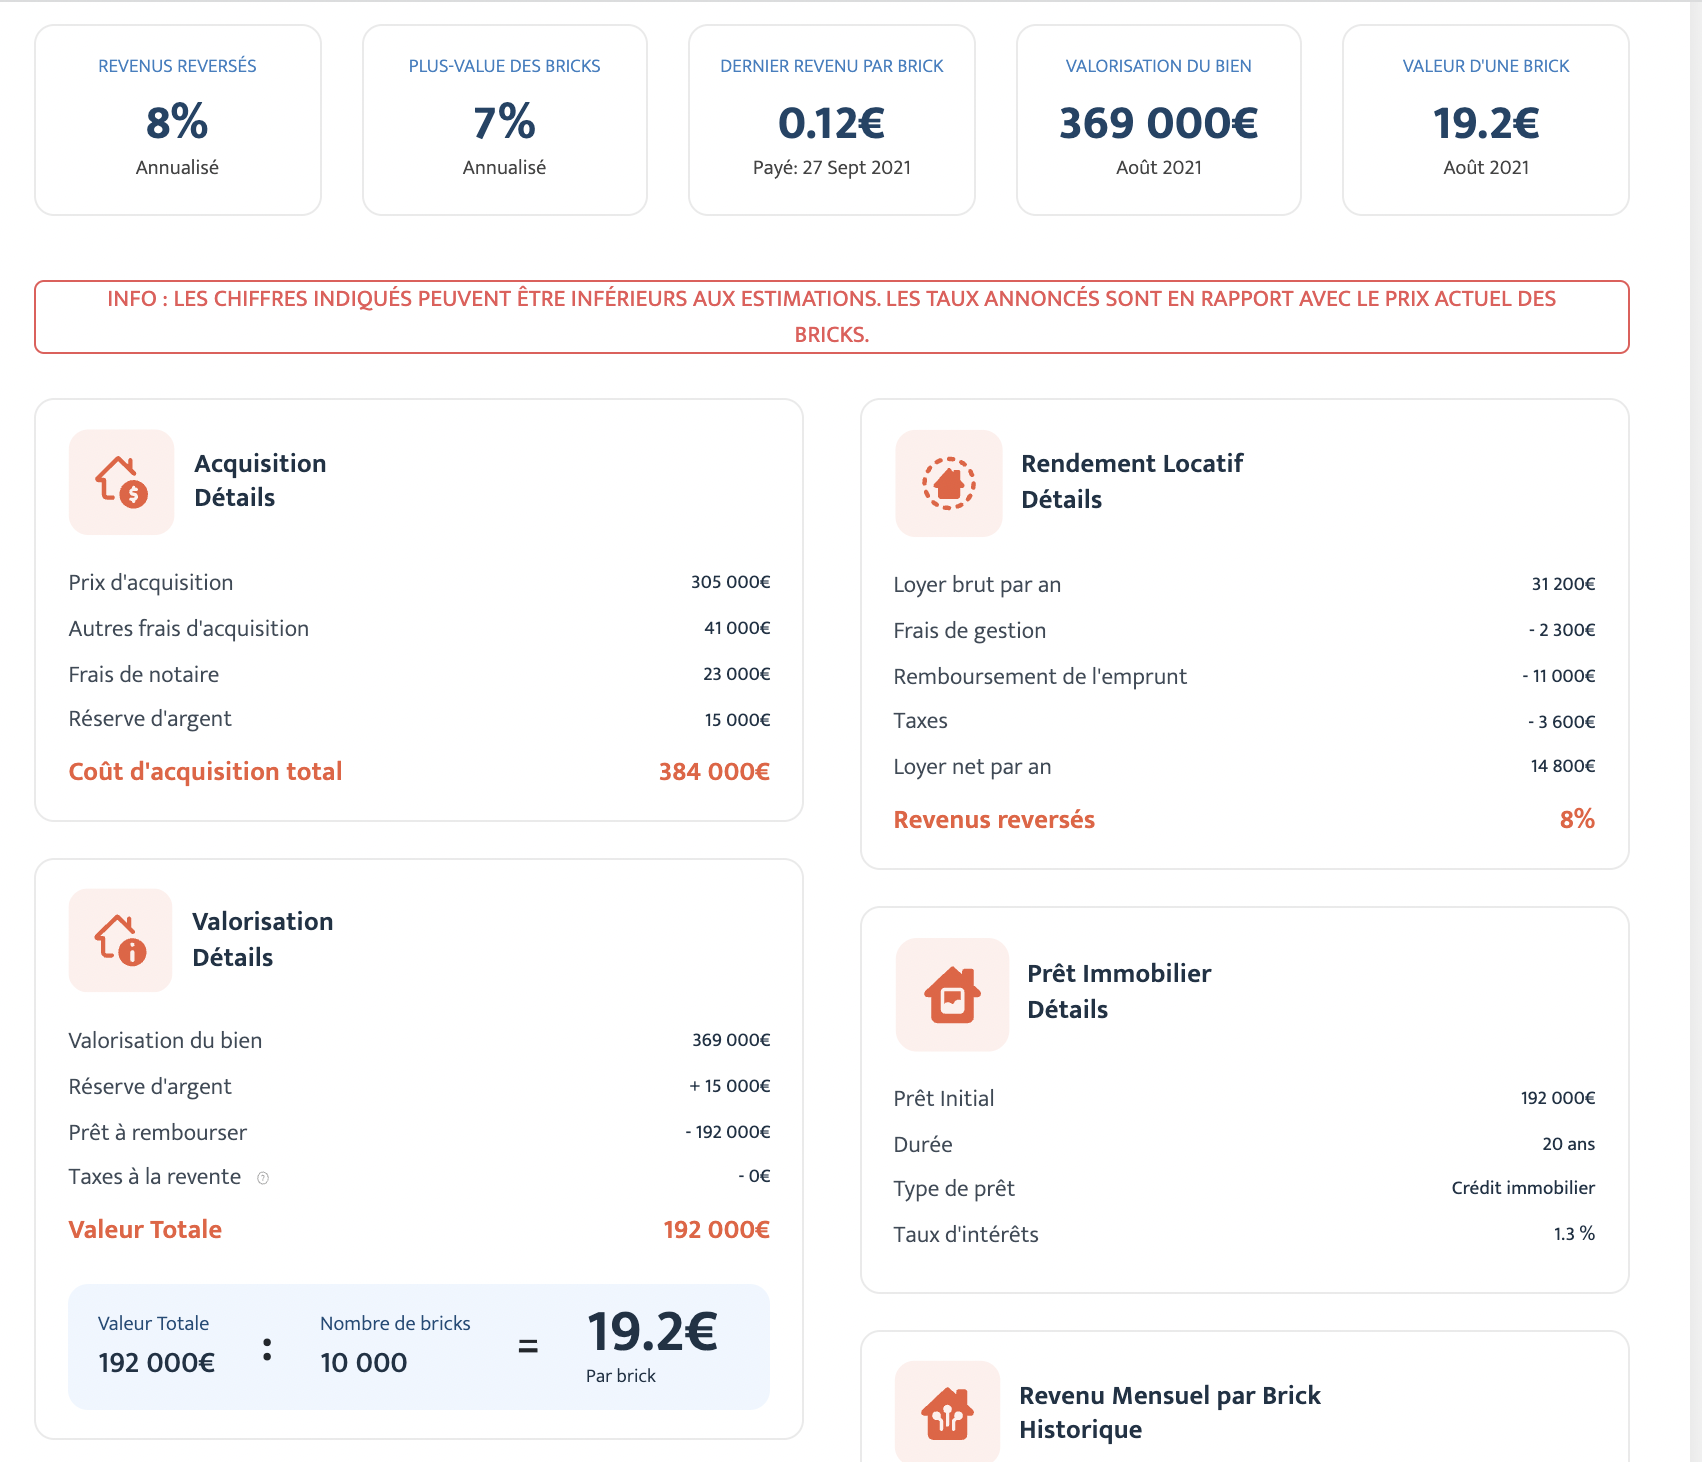Click the Revenu Mensuel par Brick Historique heading

[1169, 1412]
